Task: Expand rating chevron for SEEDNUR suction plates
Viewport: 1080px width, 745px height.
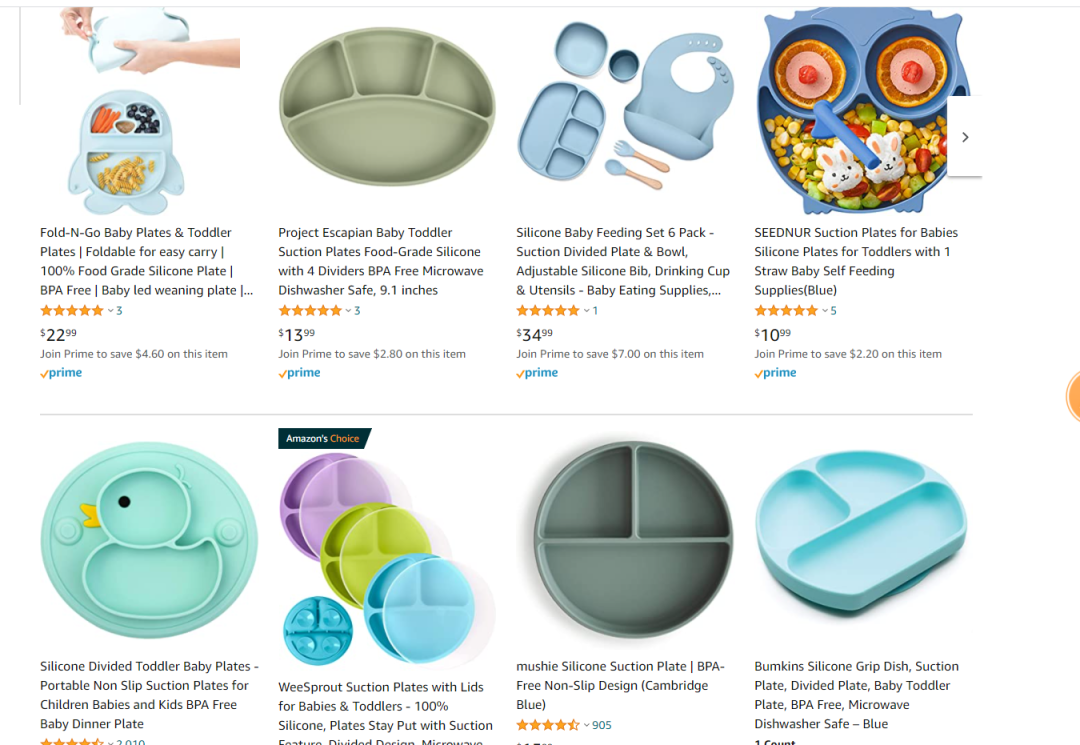Action: pyautogui.click(x=825, y=311)
